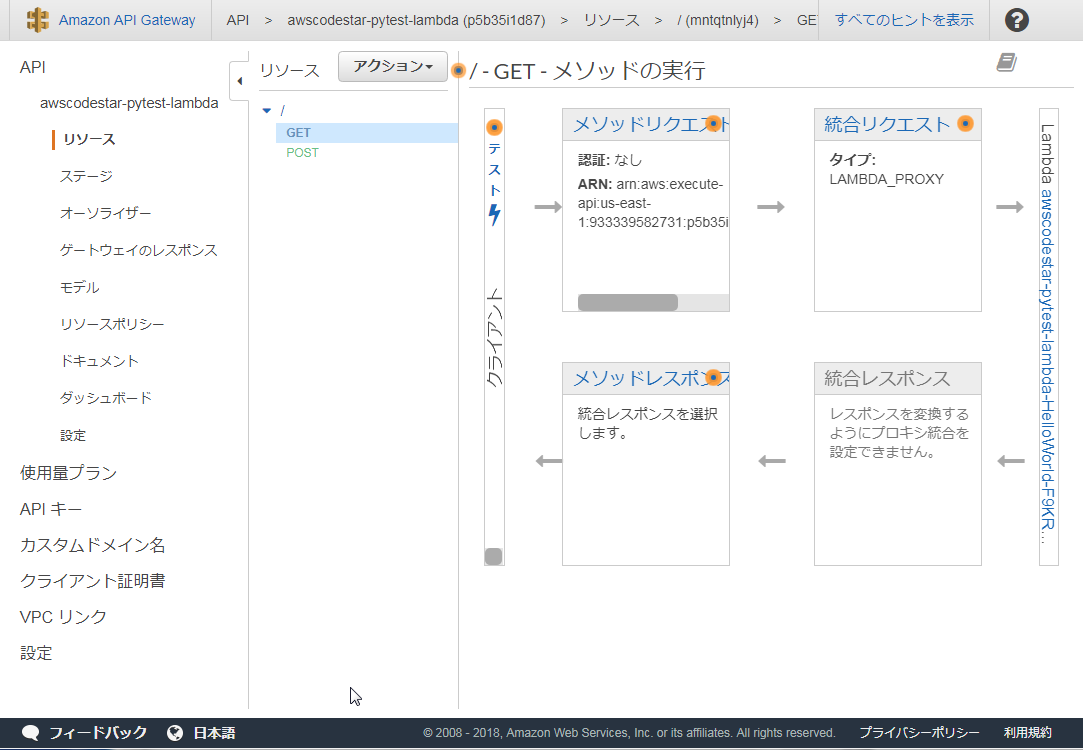Click the hint dot beside GET method title
The height and width of the screenshot is (750, 1083).
pos(457,71)
